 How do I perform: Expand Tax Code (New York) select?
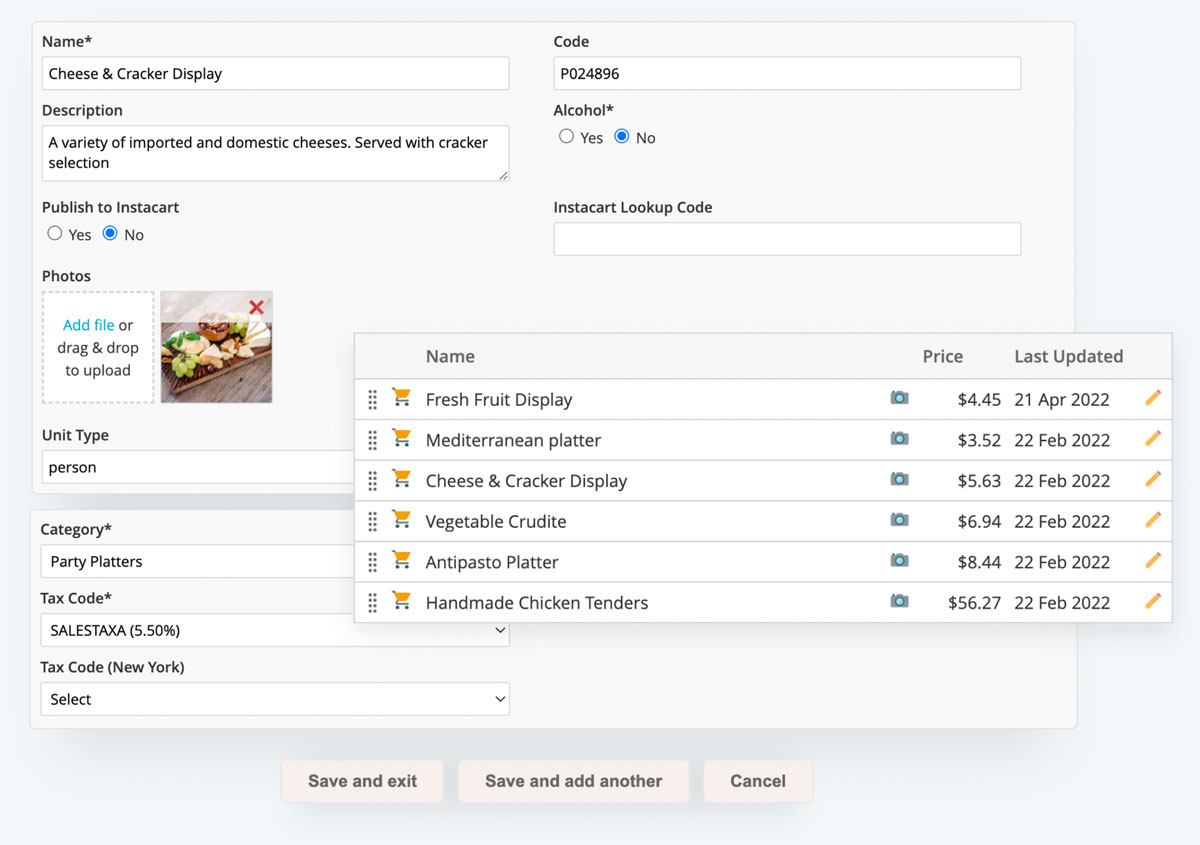click(x=274, y=699)
